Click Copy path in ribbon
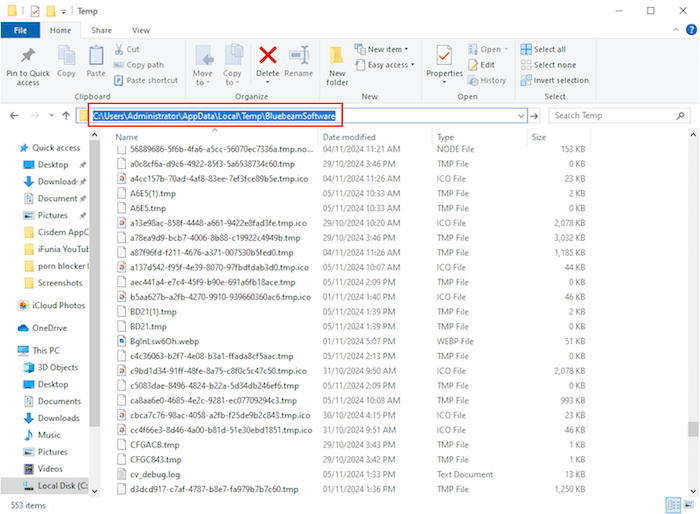The height and width of the screenshot is (514, 700). click(139, 65)
